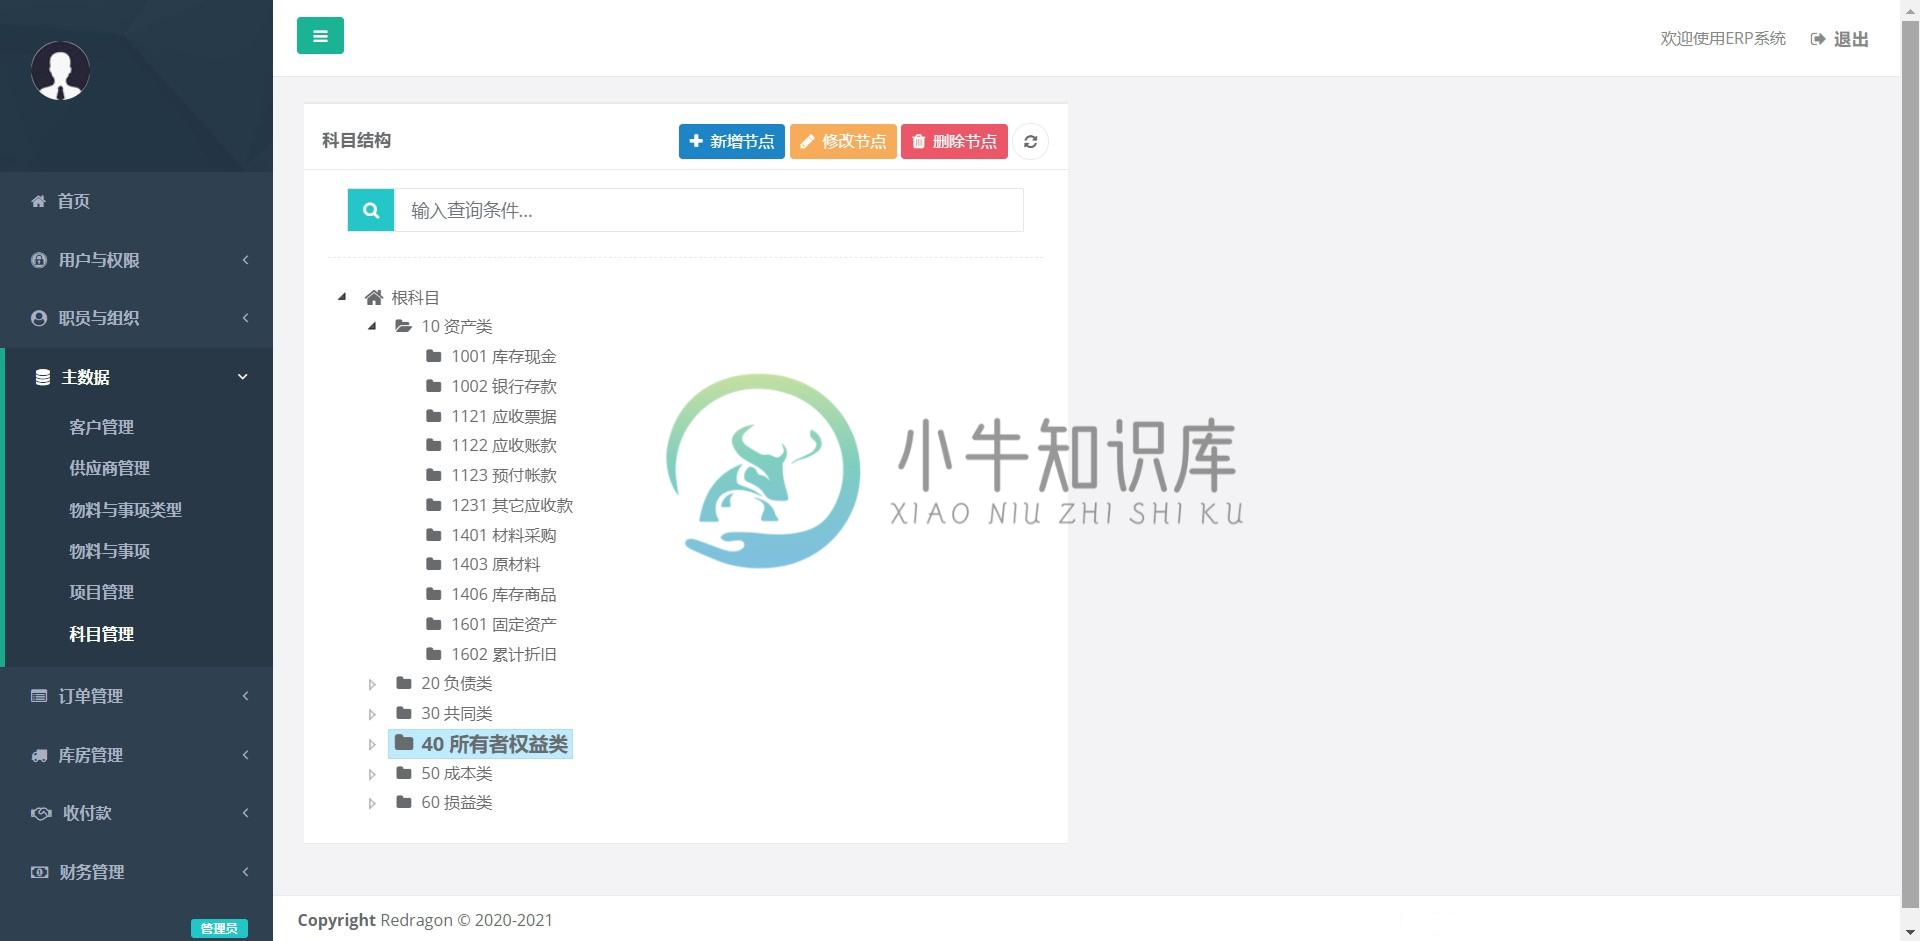Expand the 30 共同类 node arrow
The width and height of the screenshot is (1920, 941).
coord(372,714)
